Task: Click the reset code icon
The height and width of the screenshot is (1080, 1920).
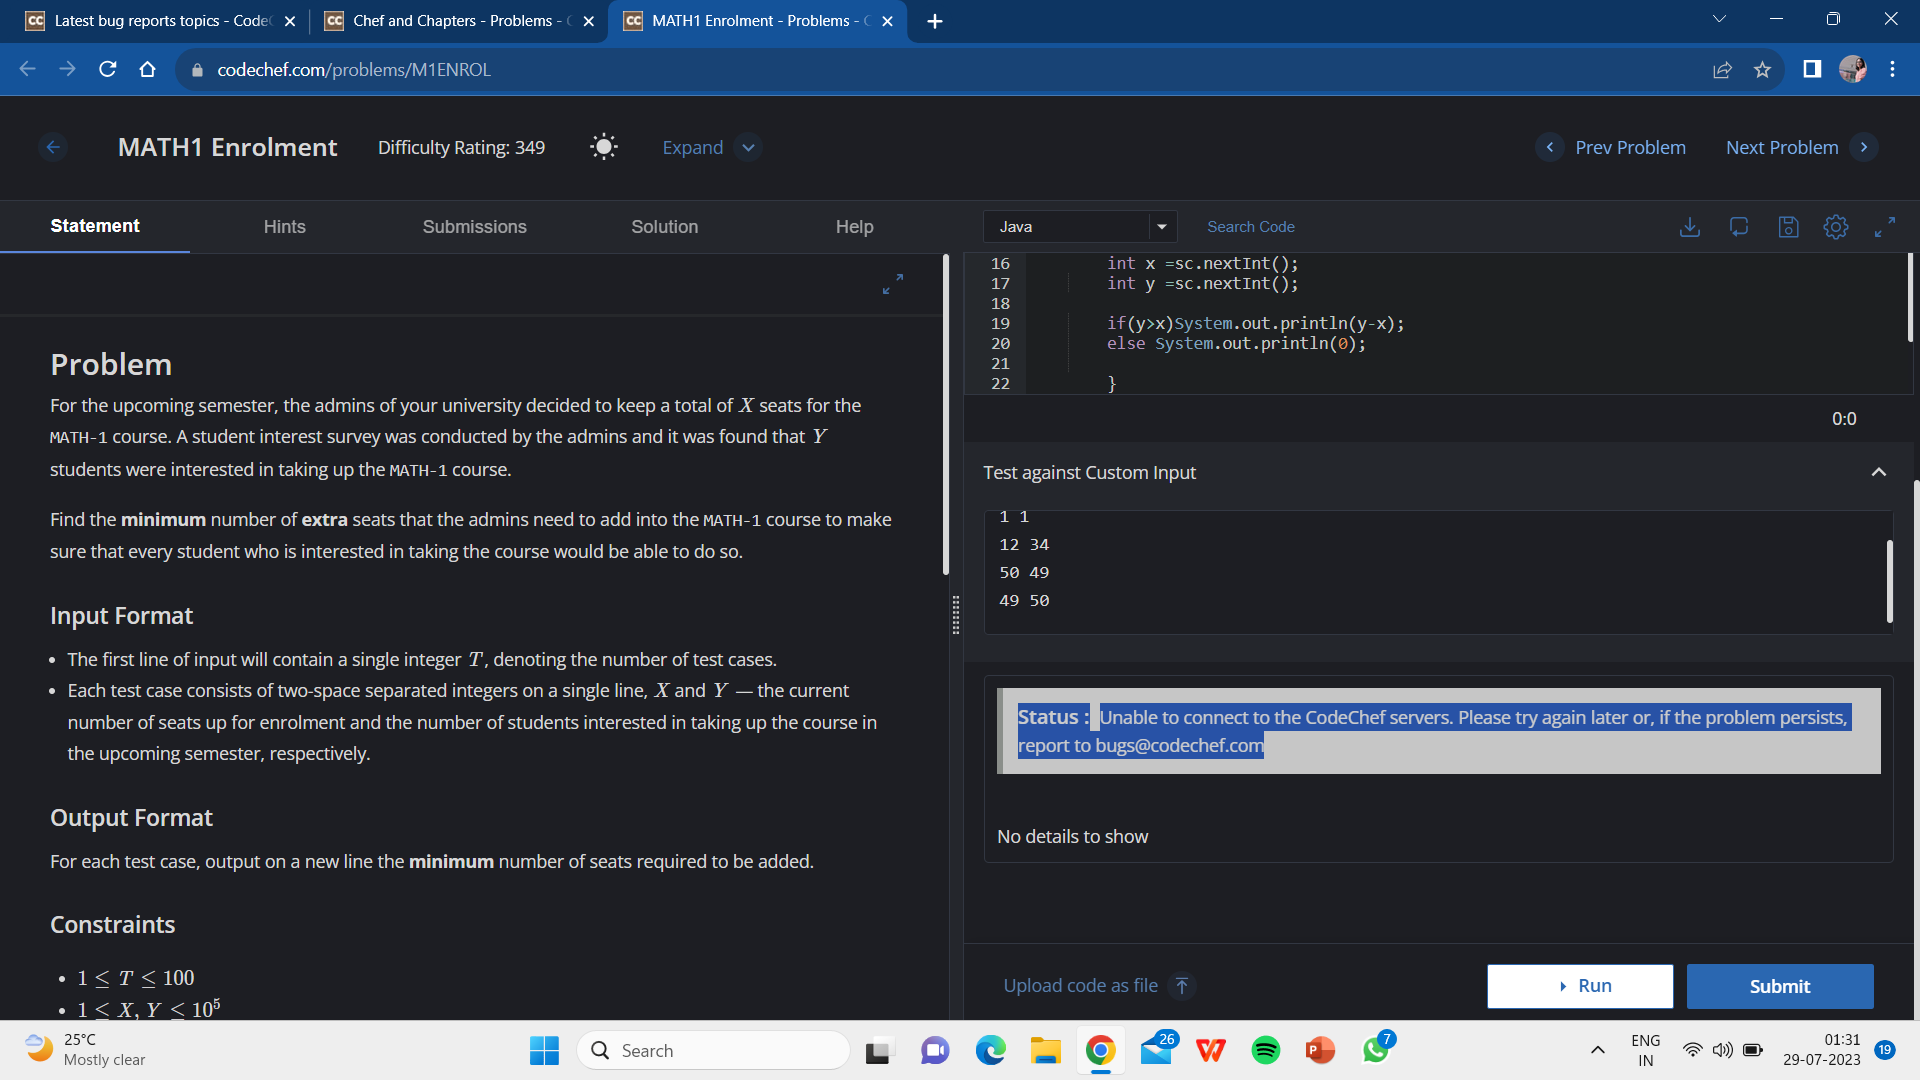Action: 1739,227
